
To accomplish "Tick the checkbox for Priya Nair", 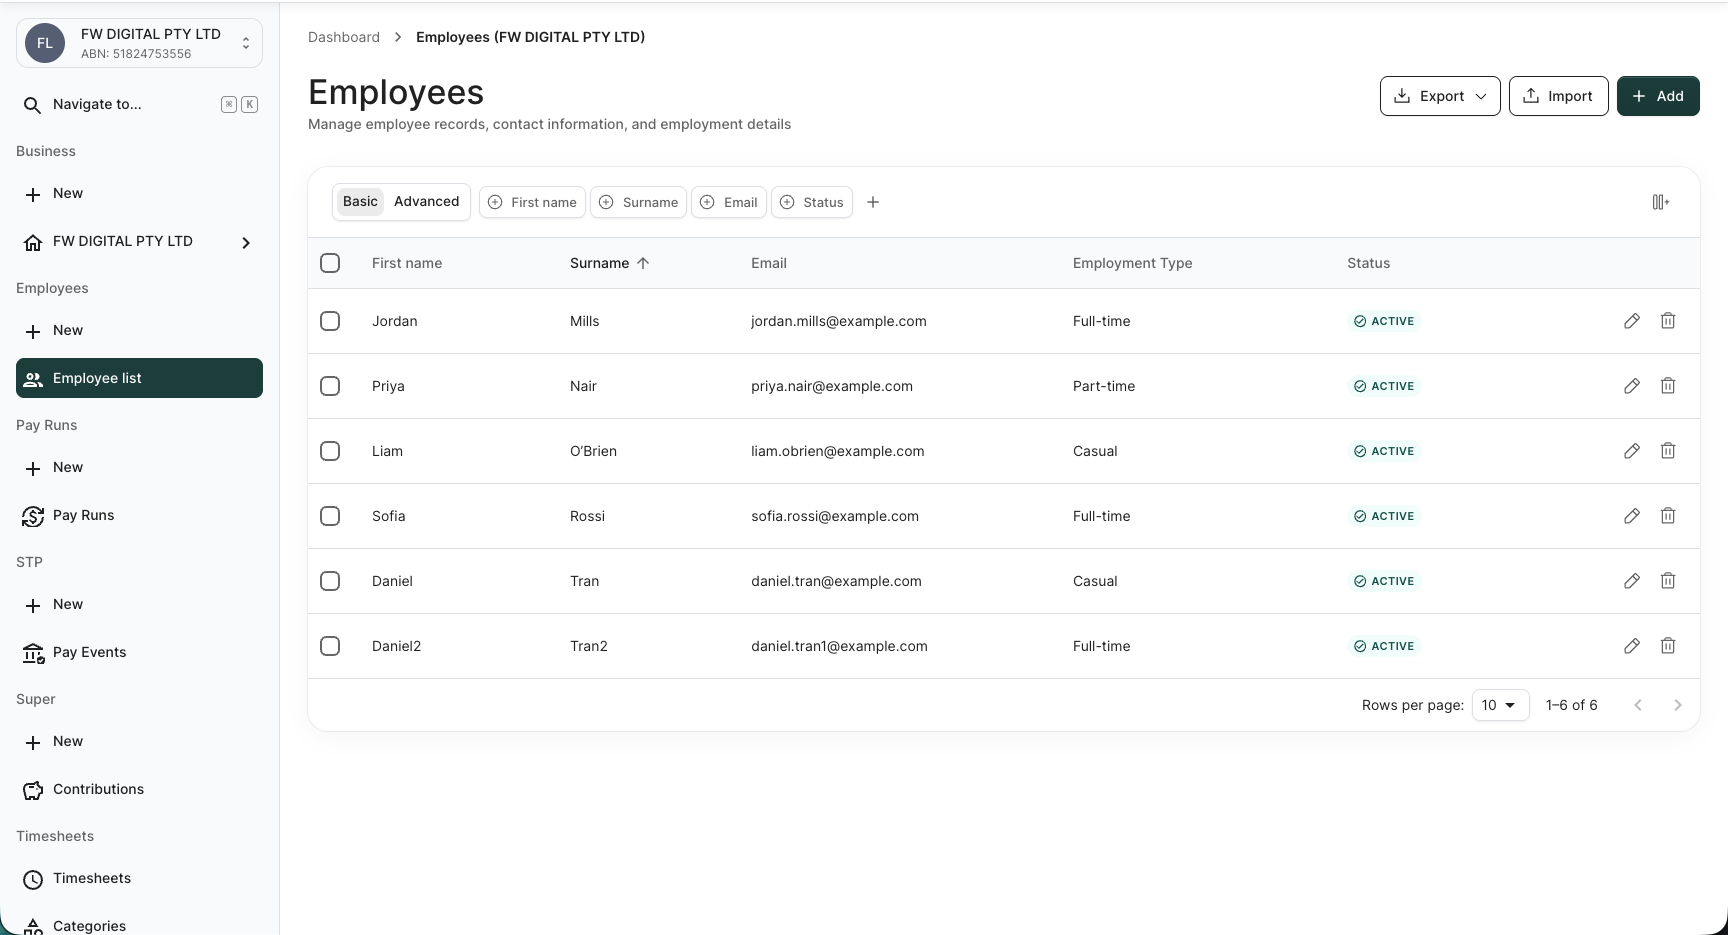I will pyautogui.click(x=330, y=386).
